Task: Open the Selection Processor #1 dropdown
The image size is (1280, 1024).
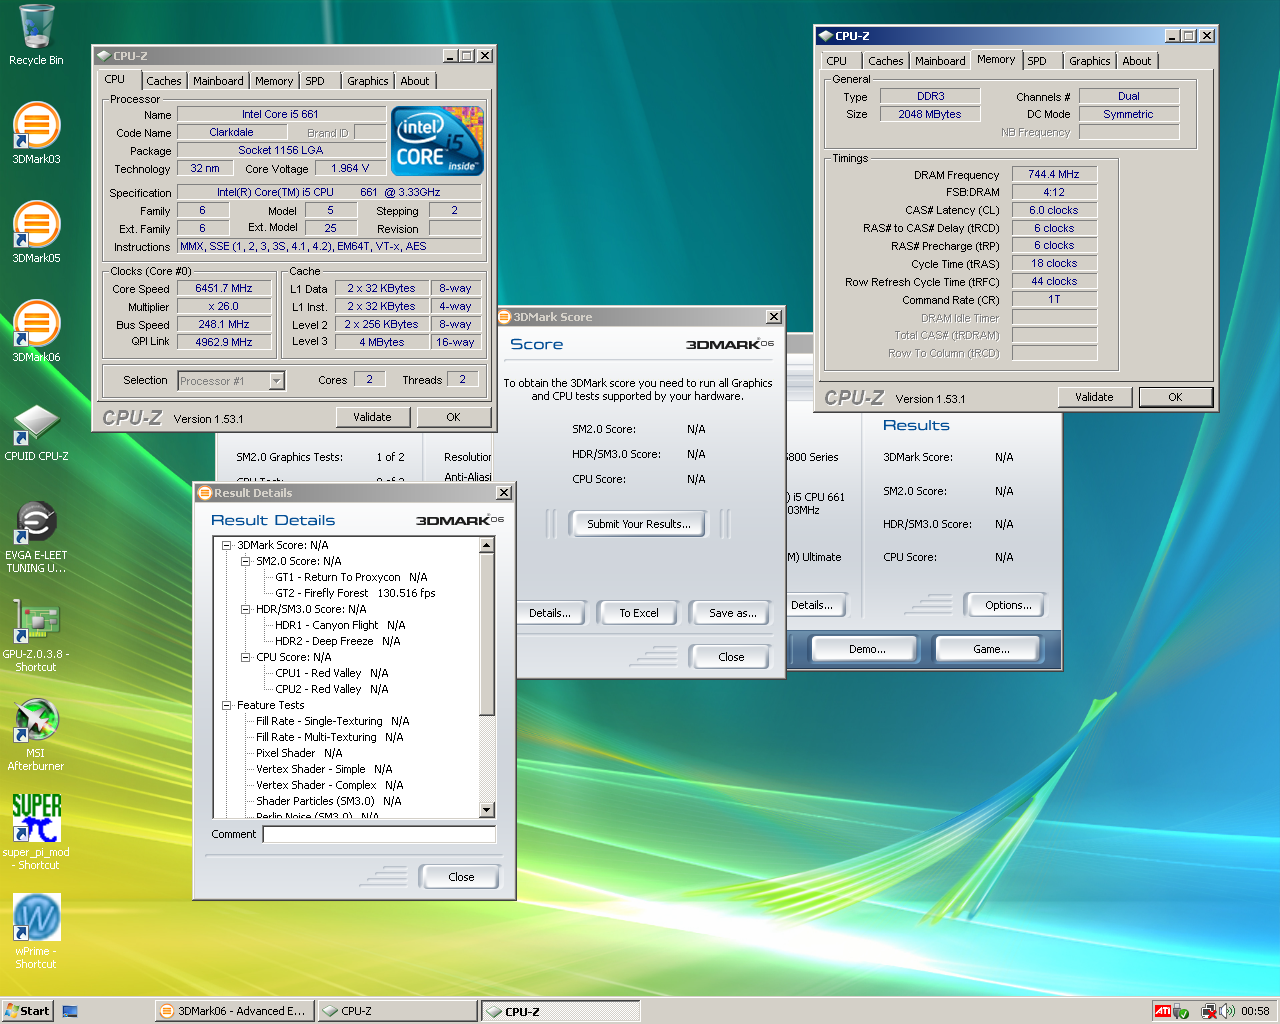Action: point(231,381)
